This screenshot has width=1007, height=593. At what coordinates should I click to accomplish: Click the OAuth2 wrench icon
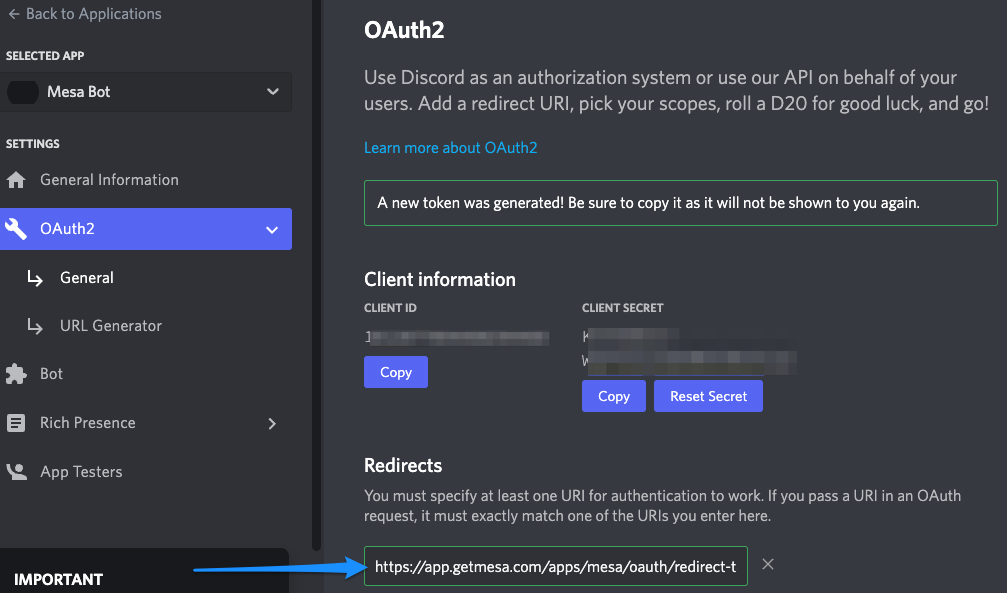pos(15,229)
